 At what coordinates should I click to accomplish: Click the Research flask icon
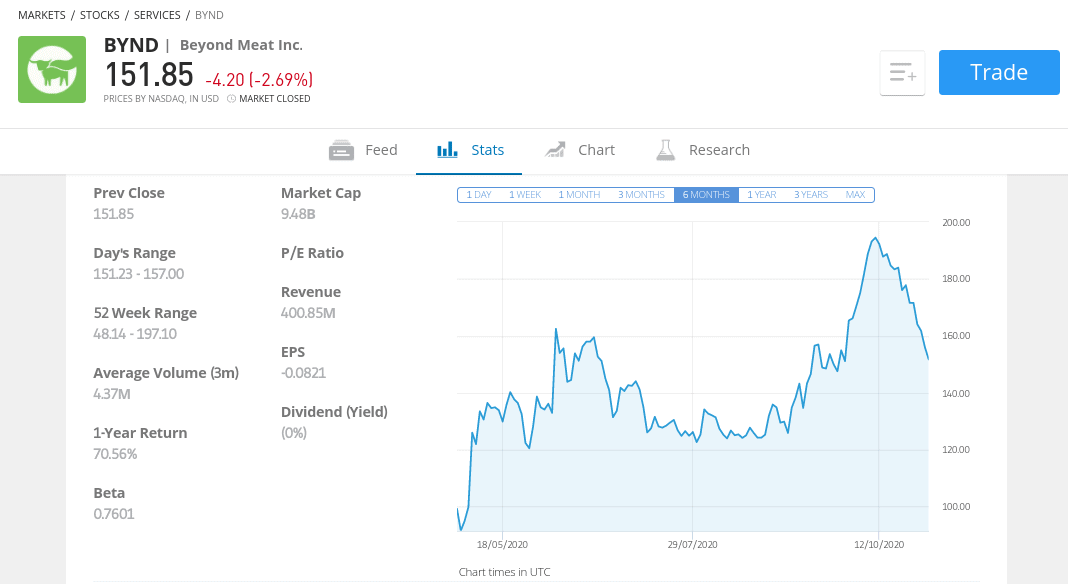click(x=665, y=150)
